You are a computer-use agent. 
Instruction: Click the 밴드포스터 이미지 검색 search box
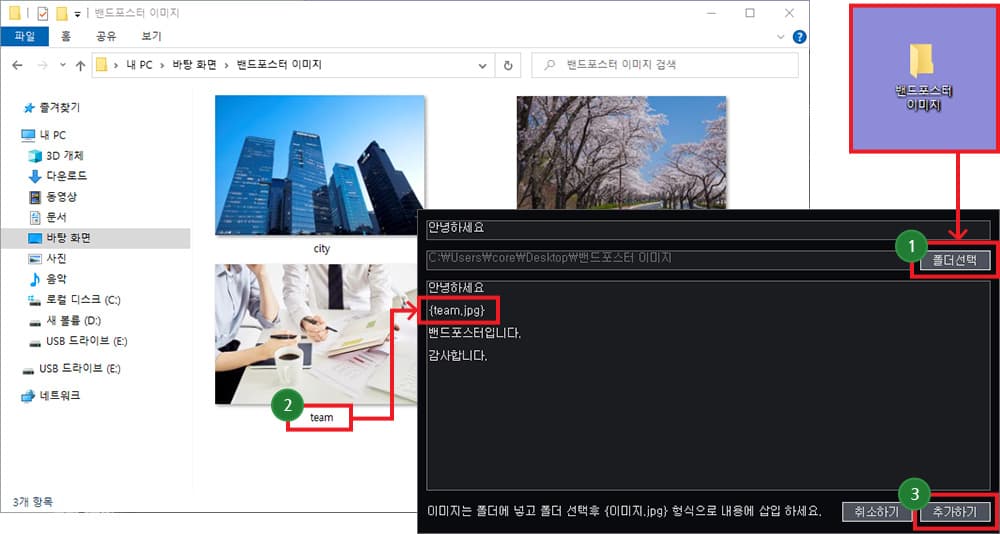click(665, 65)
